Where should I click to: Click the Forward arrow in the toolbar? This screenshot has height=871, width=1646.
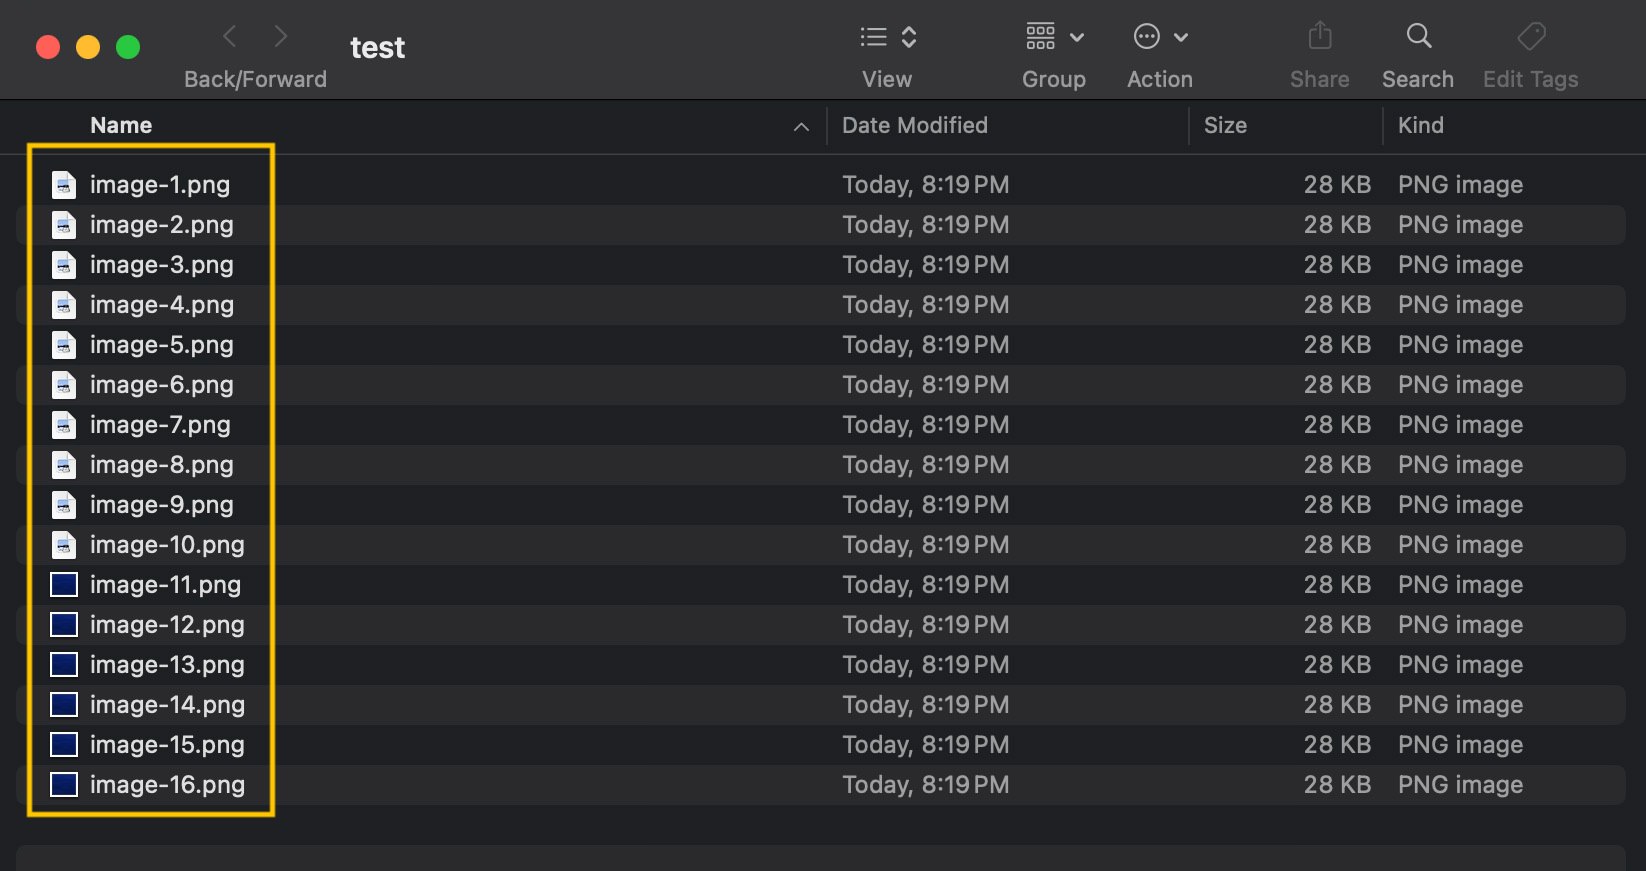coord(281,37)
